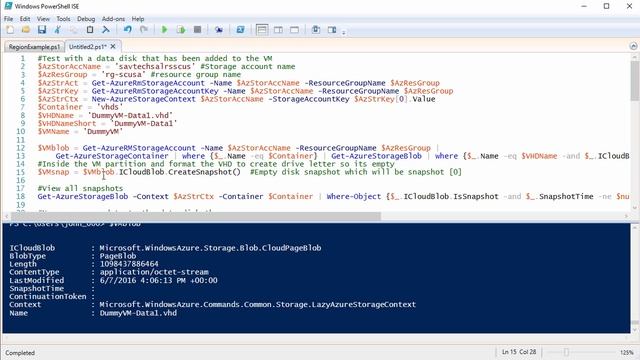Close the Untitled2.ps1 tab
Screen dimensions: 640x360
coord(113,47)
